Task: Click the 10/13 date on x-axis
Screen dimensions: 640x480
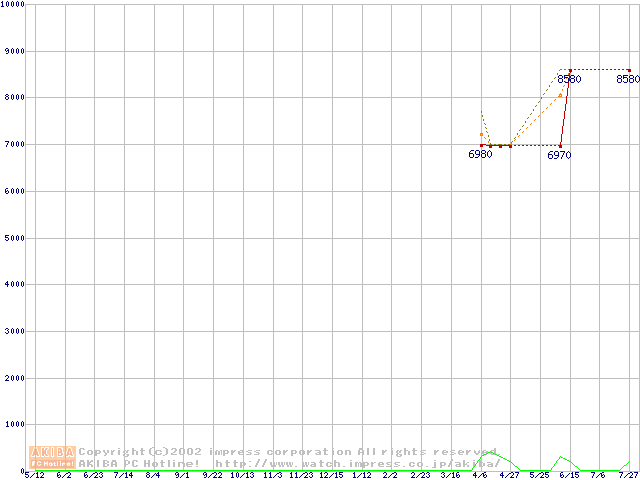Action: [242, 476]
